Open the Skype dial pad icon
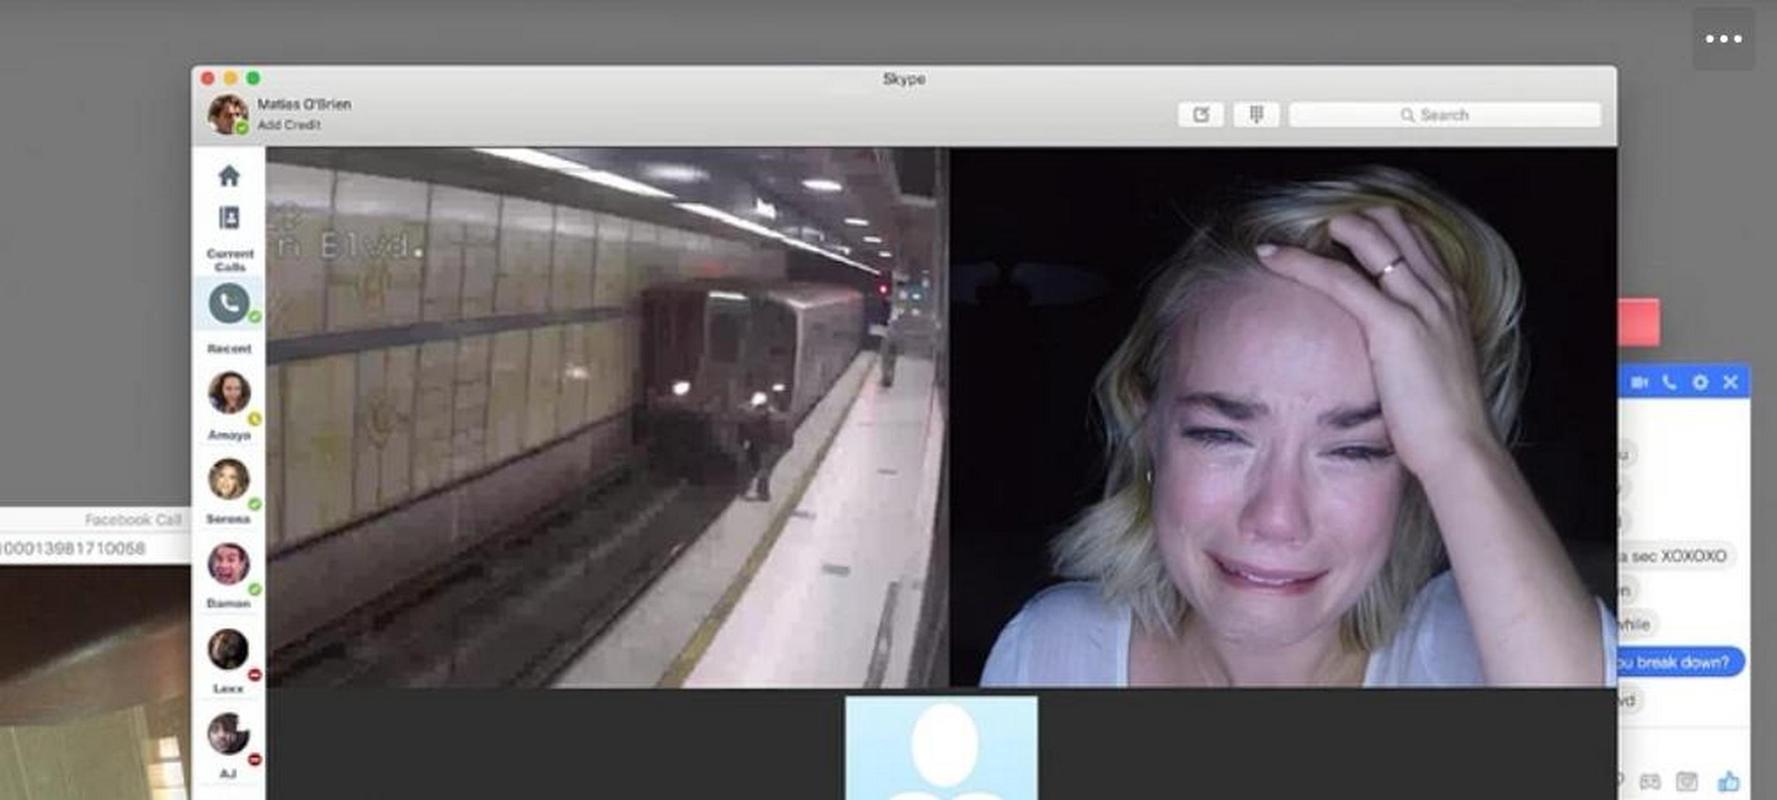This screenshot has width=1777, height=800. point(1256,115)
